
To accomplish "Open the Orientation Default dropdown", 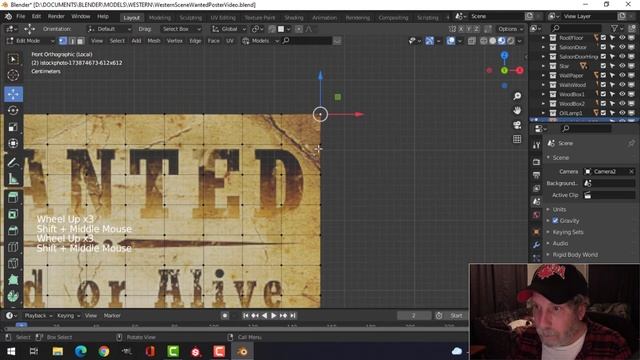I will coord(109,29).
